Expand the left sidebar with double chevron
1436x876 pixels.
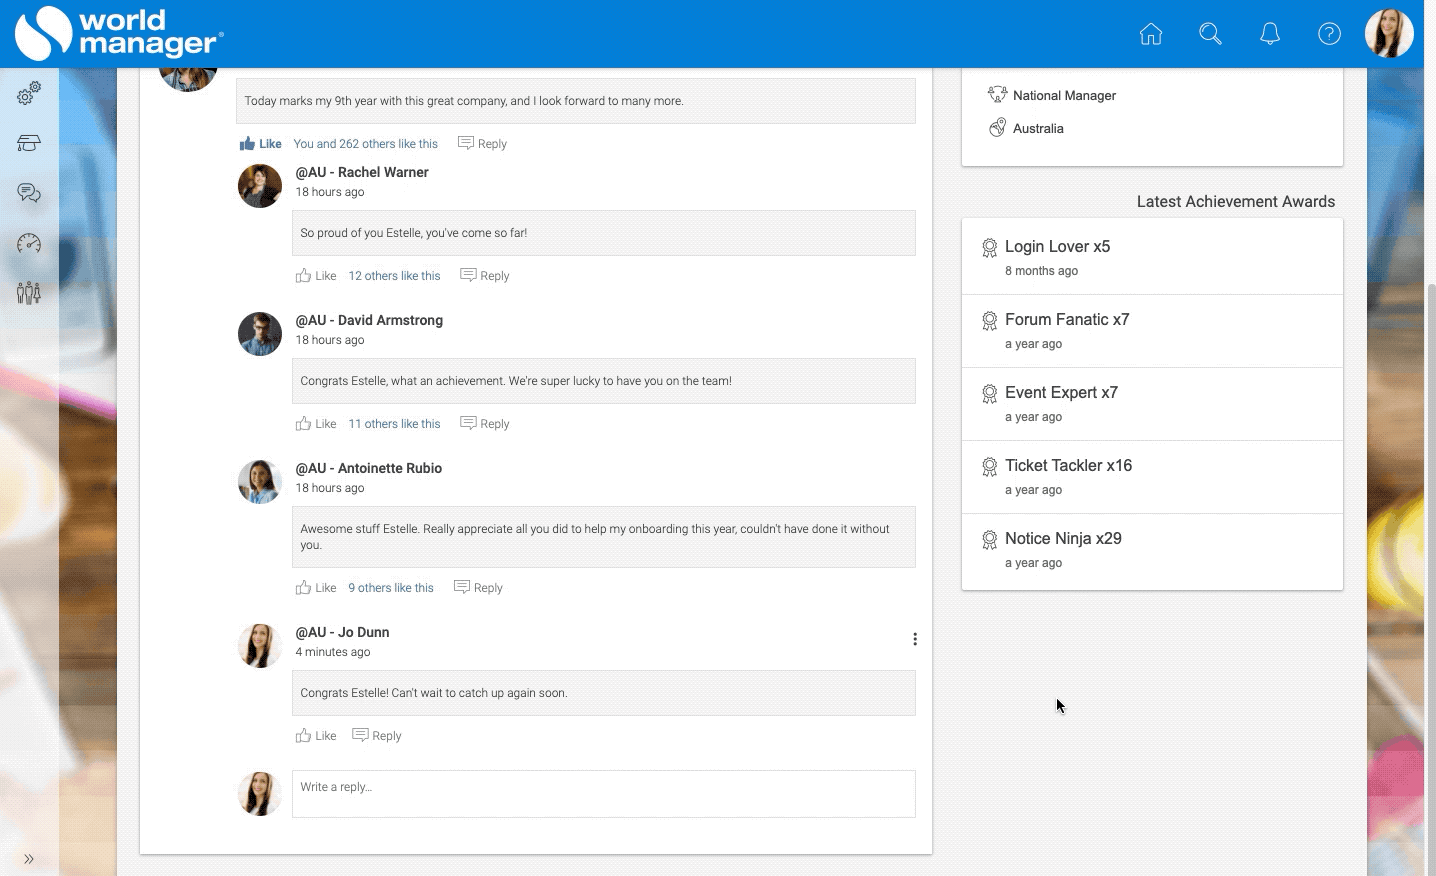tap(29, 858)
